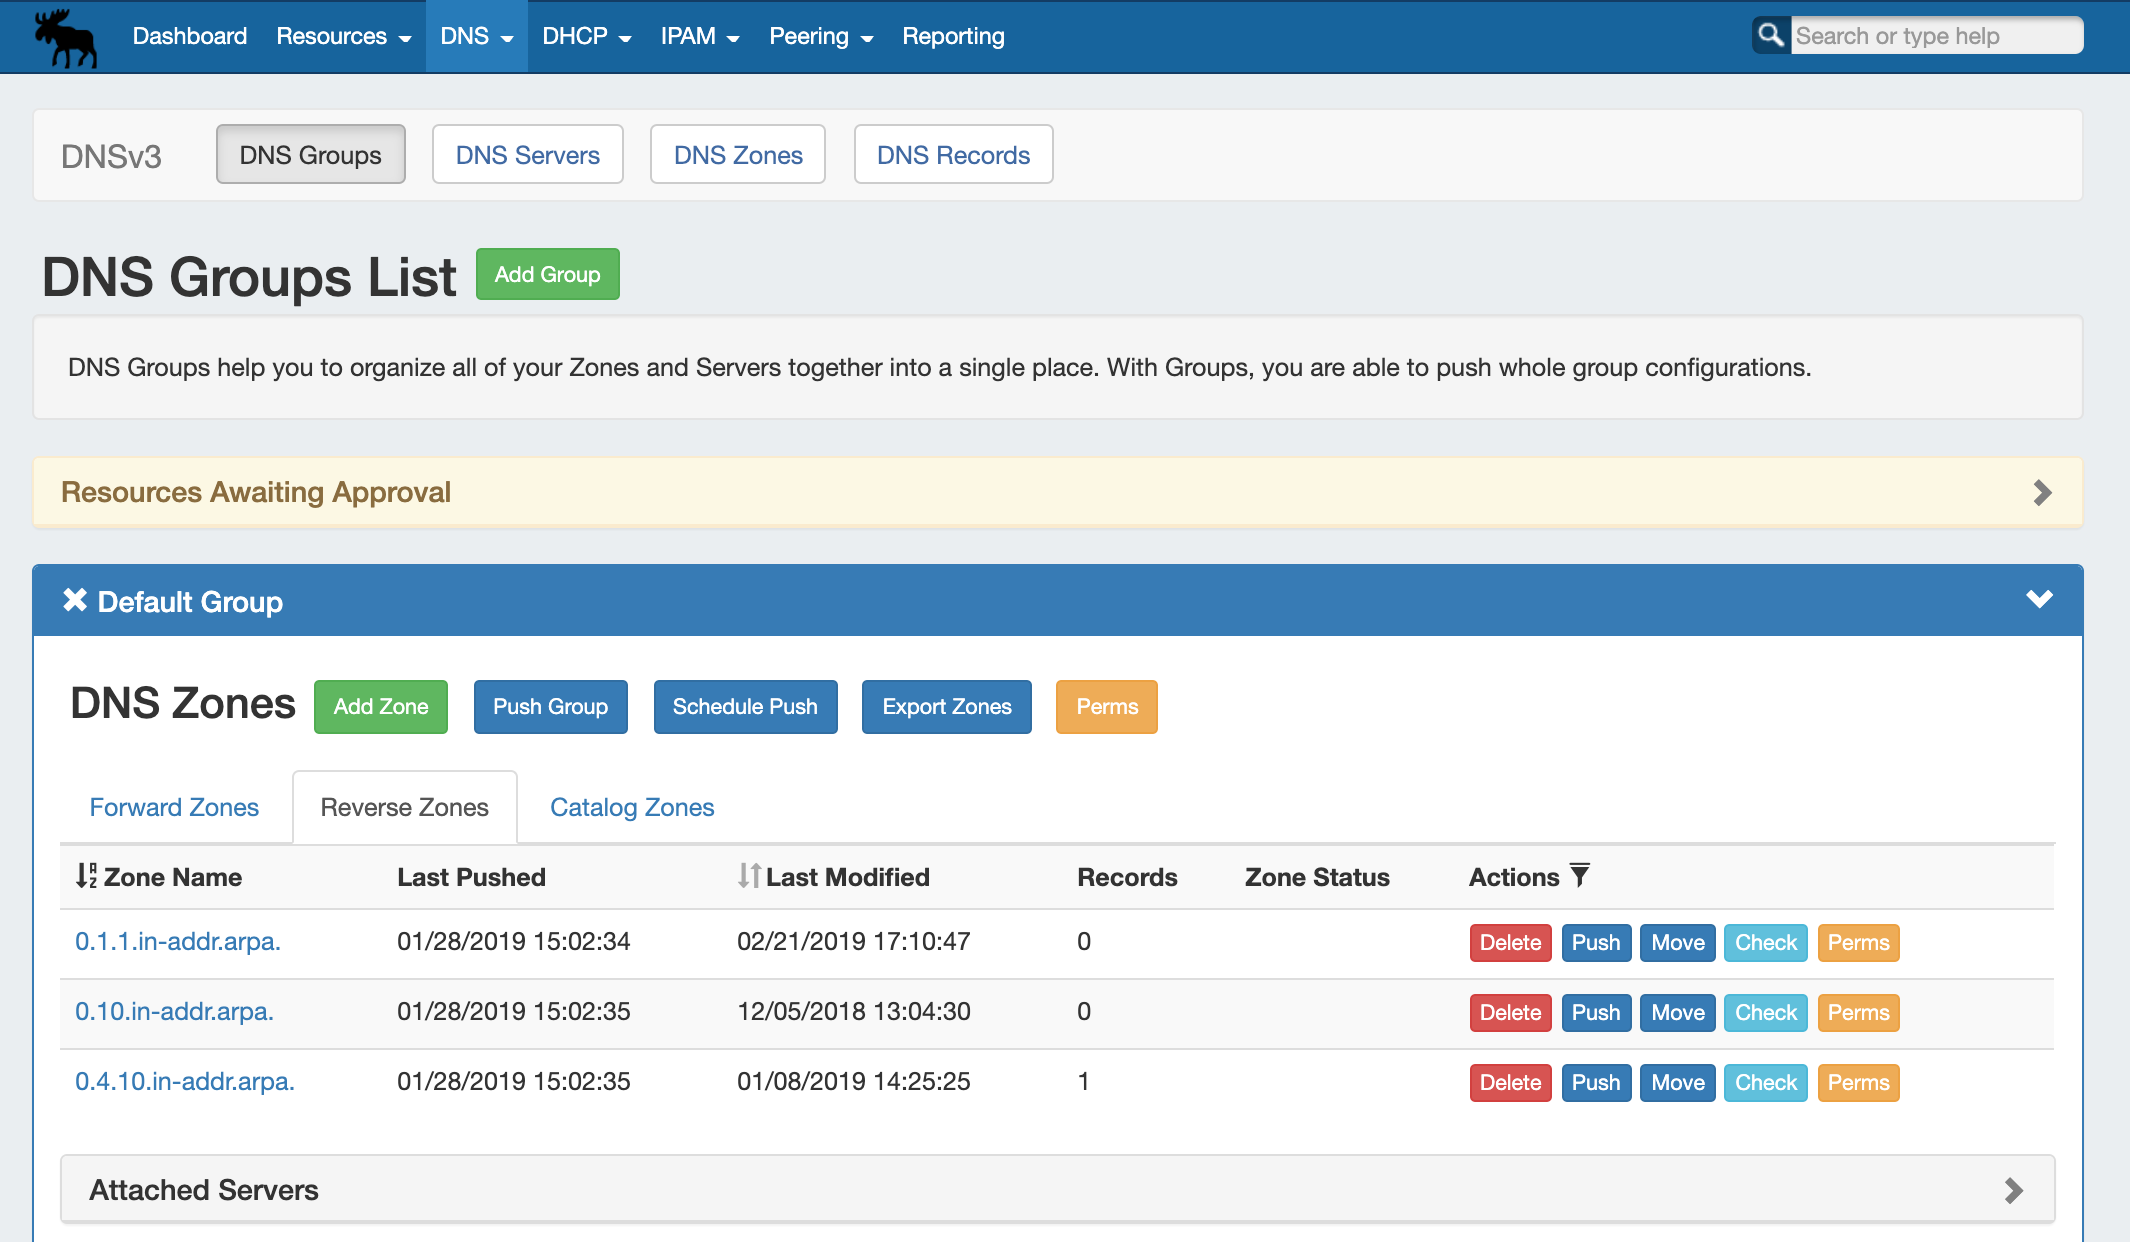Click the moose logo icon

pos(66,38)
